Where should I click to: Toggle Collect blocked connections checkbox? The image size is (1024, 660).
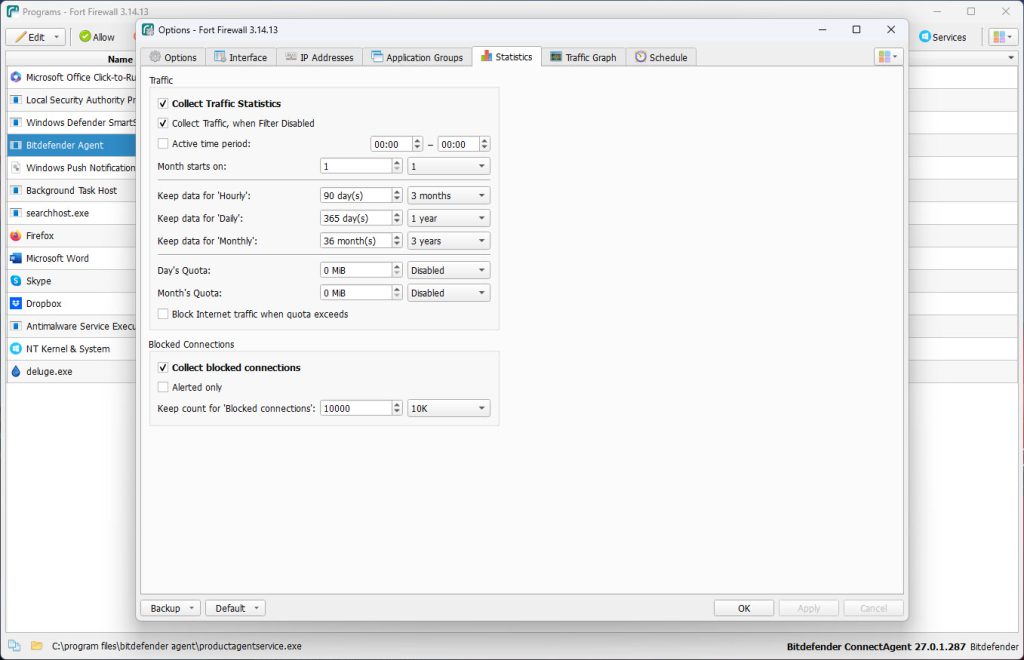pyautogui.click(x=163, y=368)
